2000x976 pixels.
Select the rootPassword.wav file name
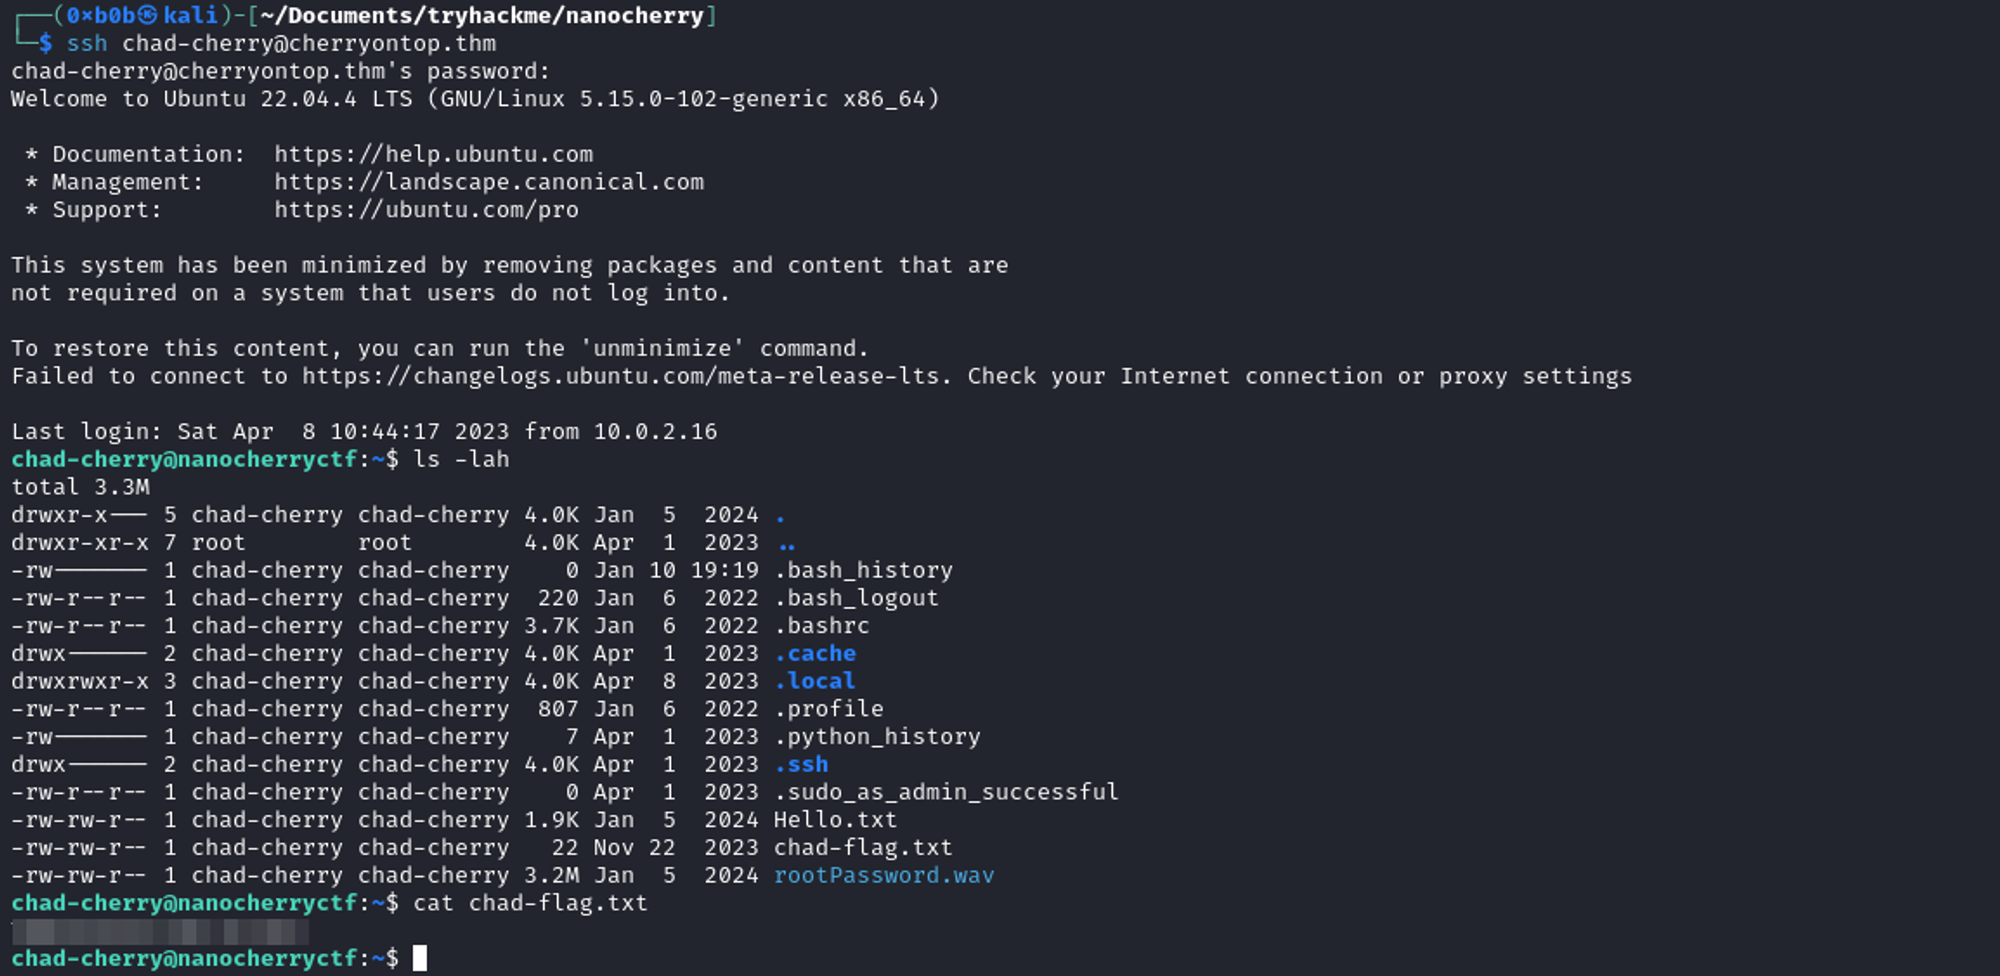click(x=884, y=875)
